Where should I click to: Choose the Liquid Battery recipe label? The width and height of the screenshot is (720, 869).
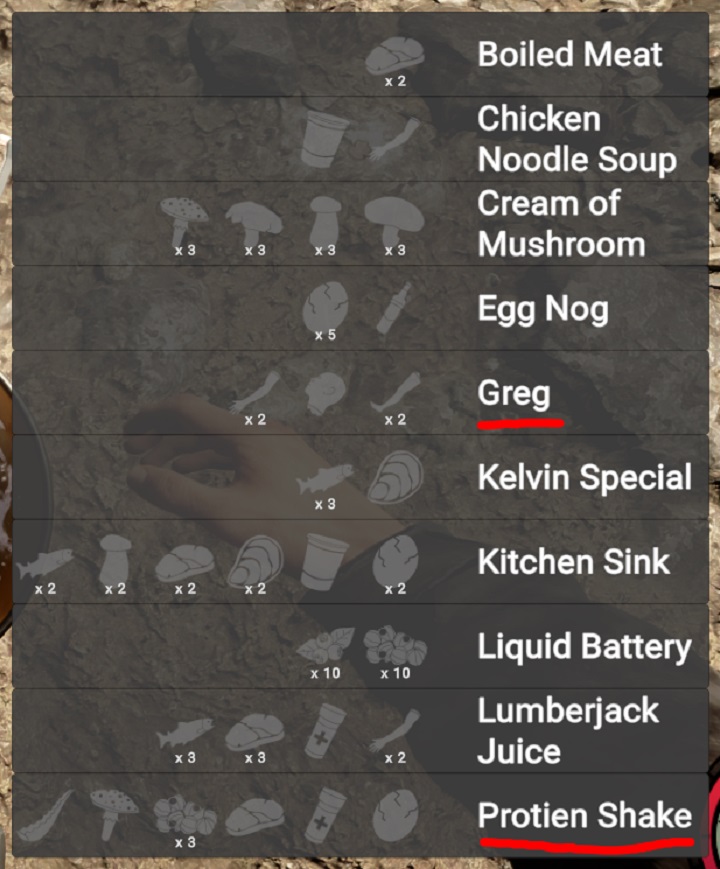point(585,647)
